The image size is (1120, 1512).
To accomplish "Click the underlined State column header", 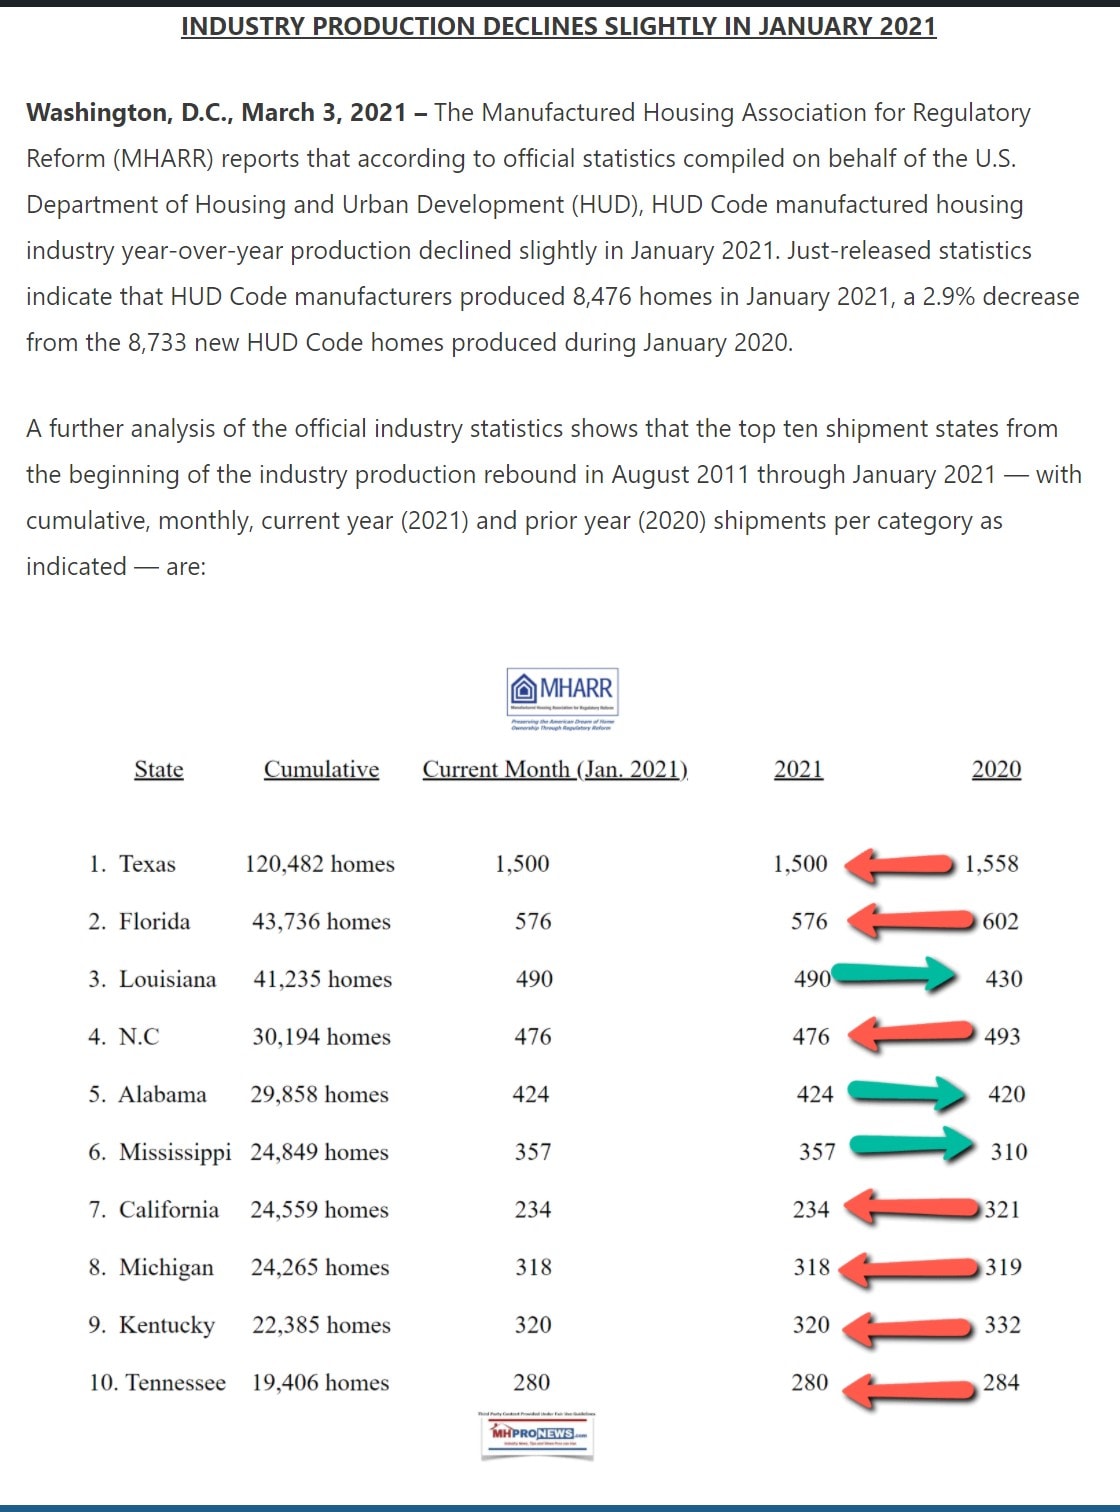I will pyautogui.click(x=159, y=769).
